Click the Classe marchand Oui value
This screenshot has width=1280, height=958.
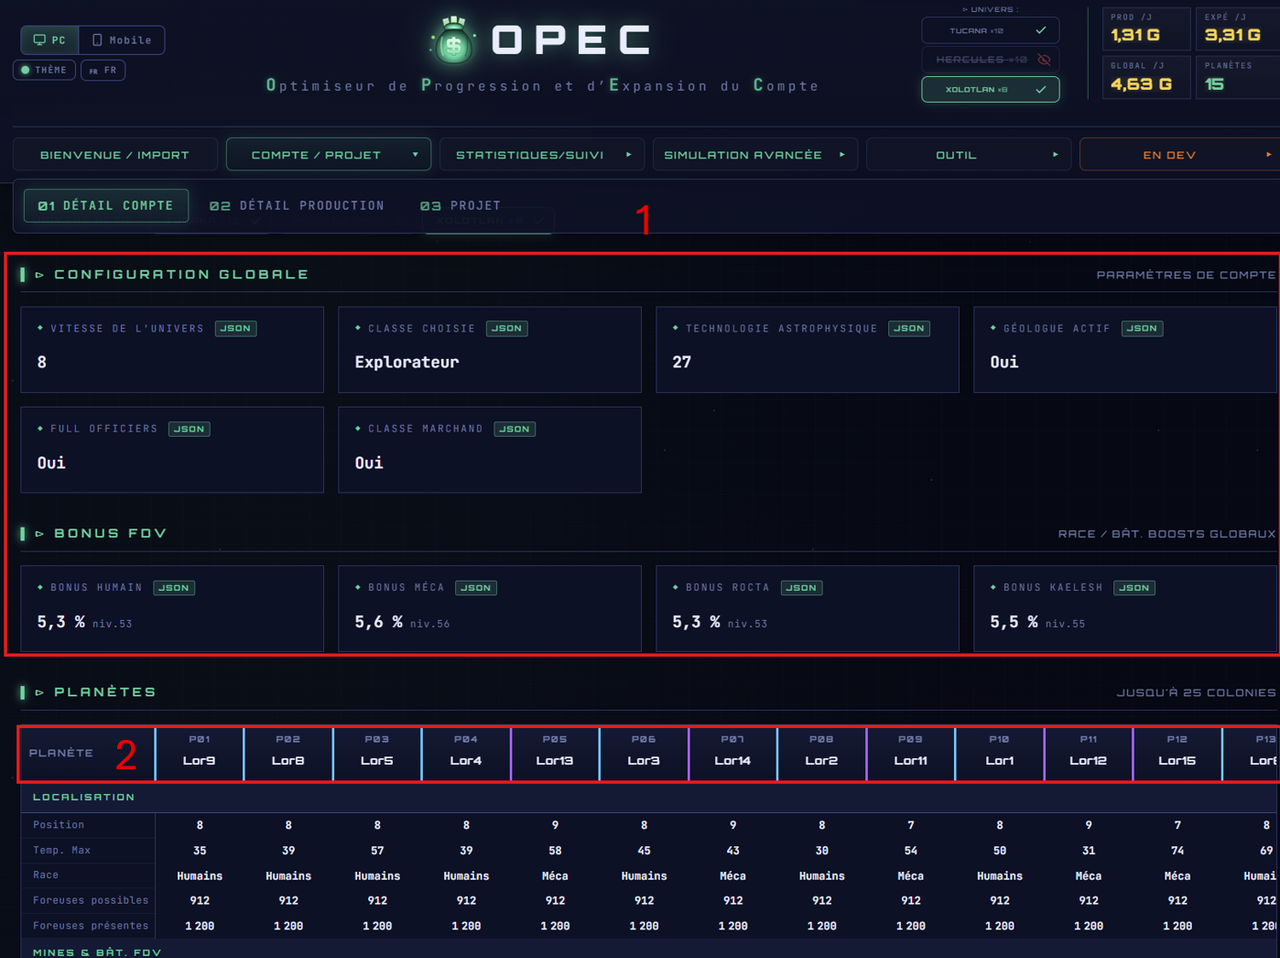[369, 463]
